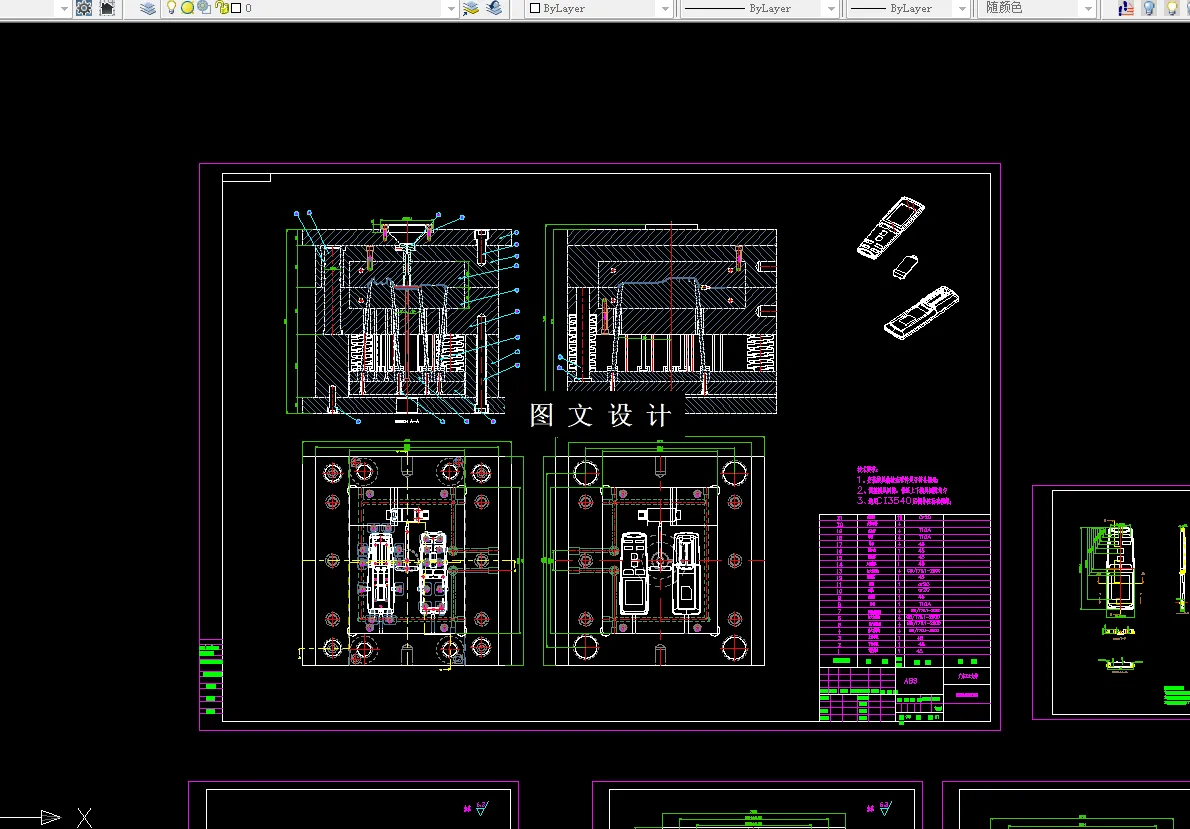The width and height of the screenshot is (1190, 829).
Task: Select the mold section view A-A
Action: pos(404,317)
